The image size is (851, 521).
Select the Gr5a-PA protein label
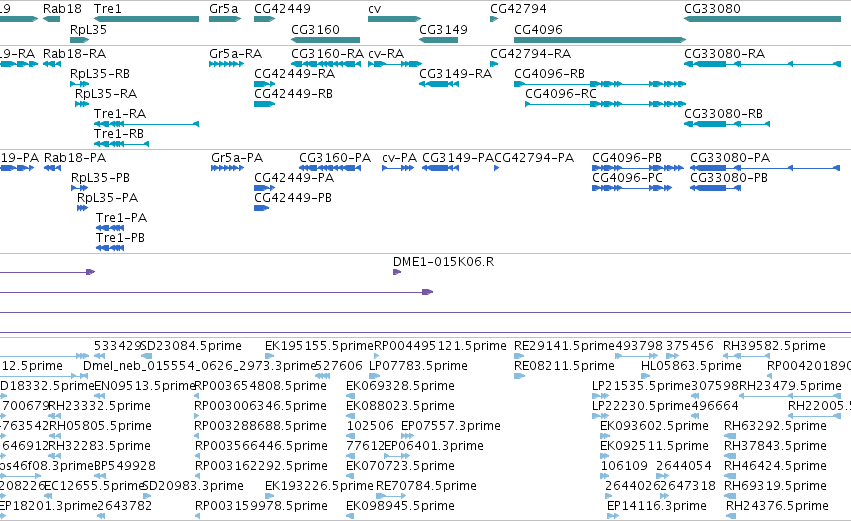237,158
